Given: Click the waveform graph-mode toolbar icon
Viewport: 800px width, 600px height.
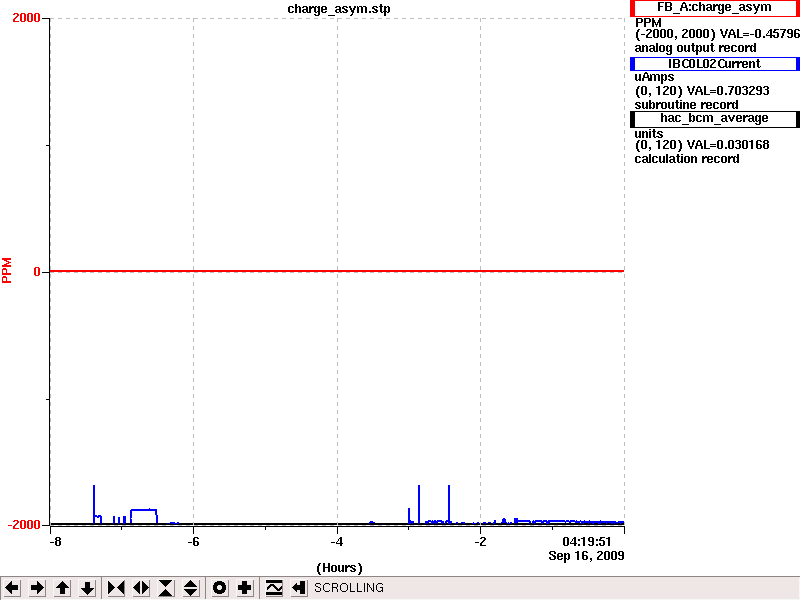Looking at the screenshot, I should point(274,588).
